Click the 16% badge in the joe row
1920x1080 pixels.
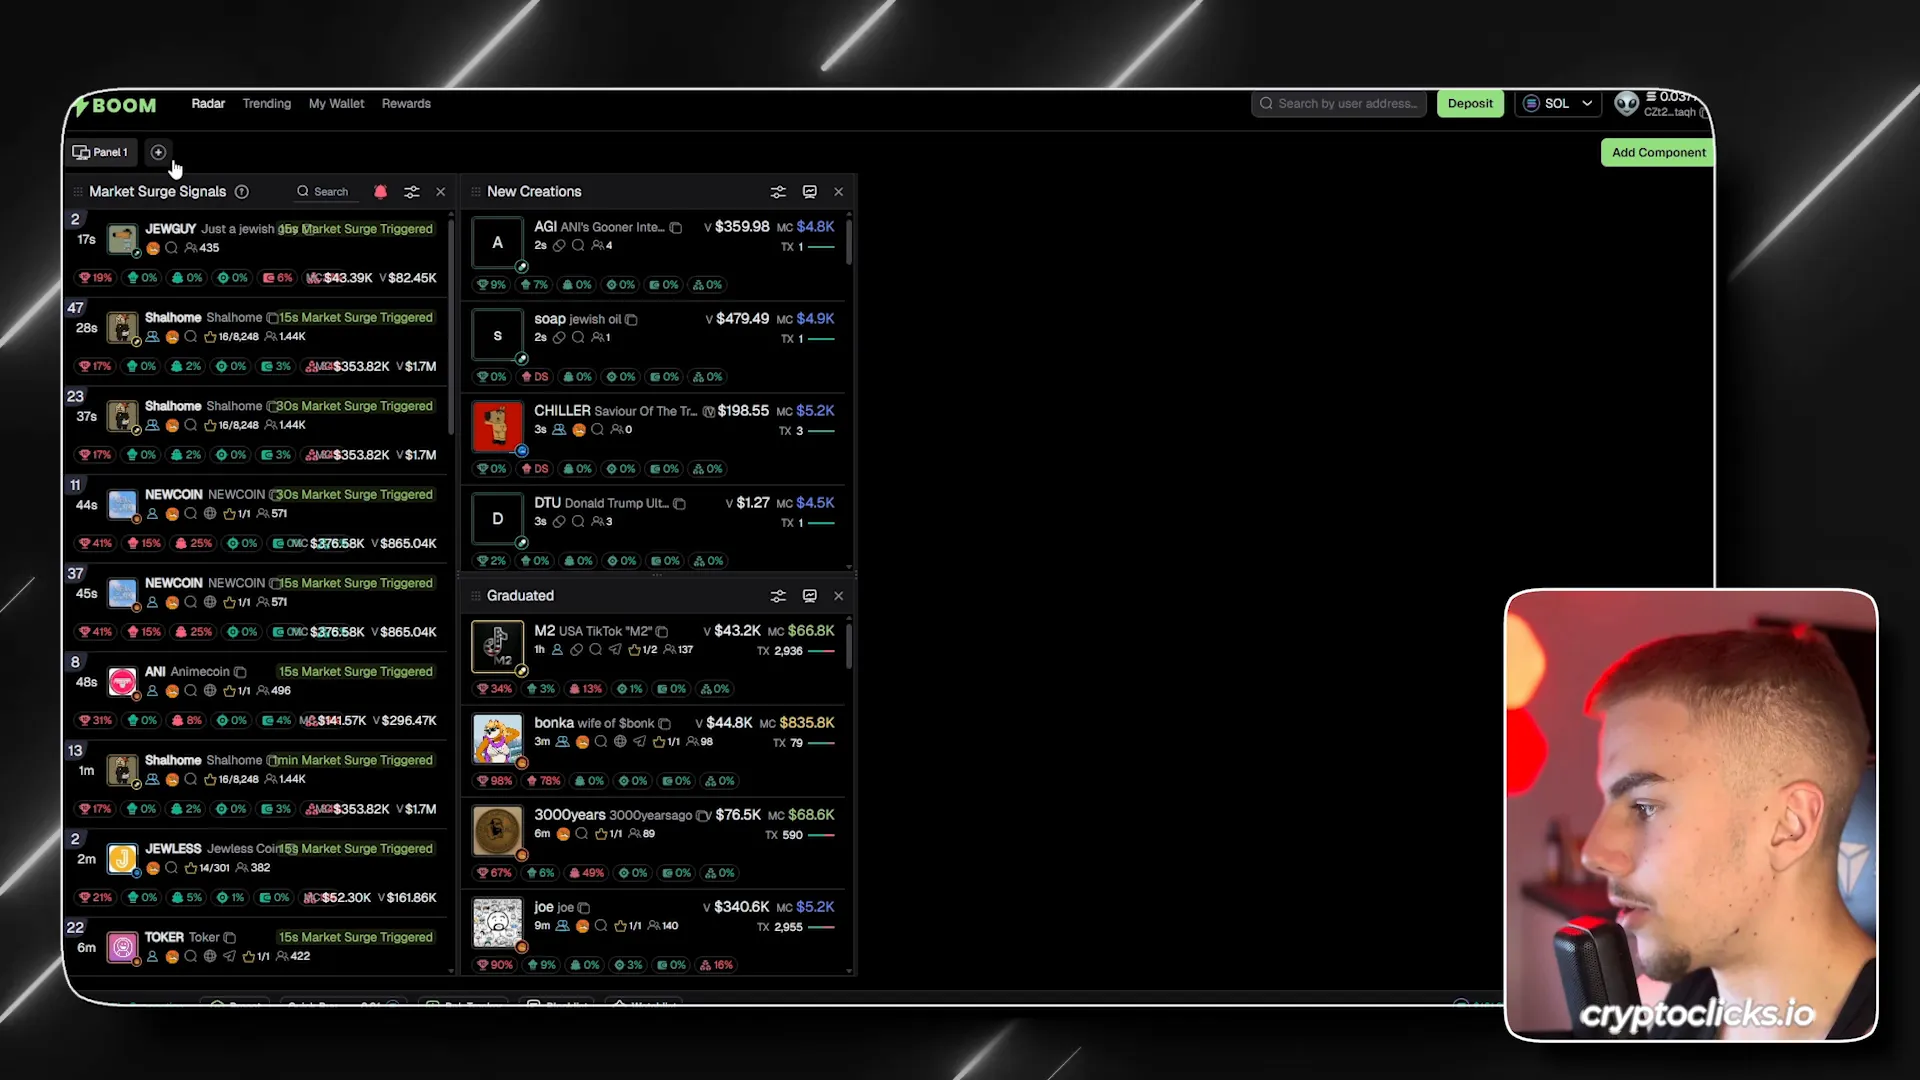pyautogui.click(x=717, y=965)
